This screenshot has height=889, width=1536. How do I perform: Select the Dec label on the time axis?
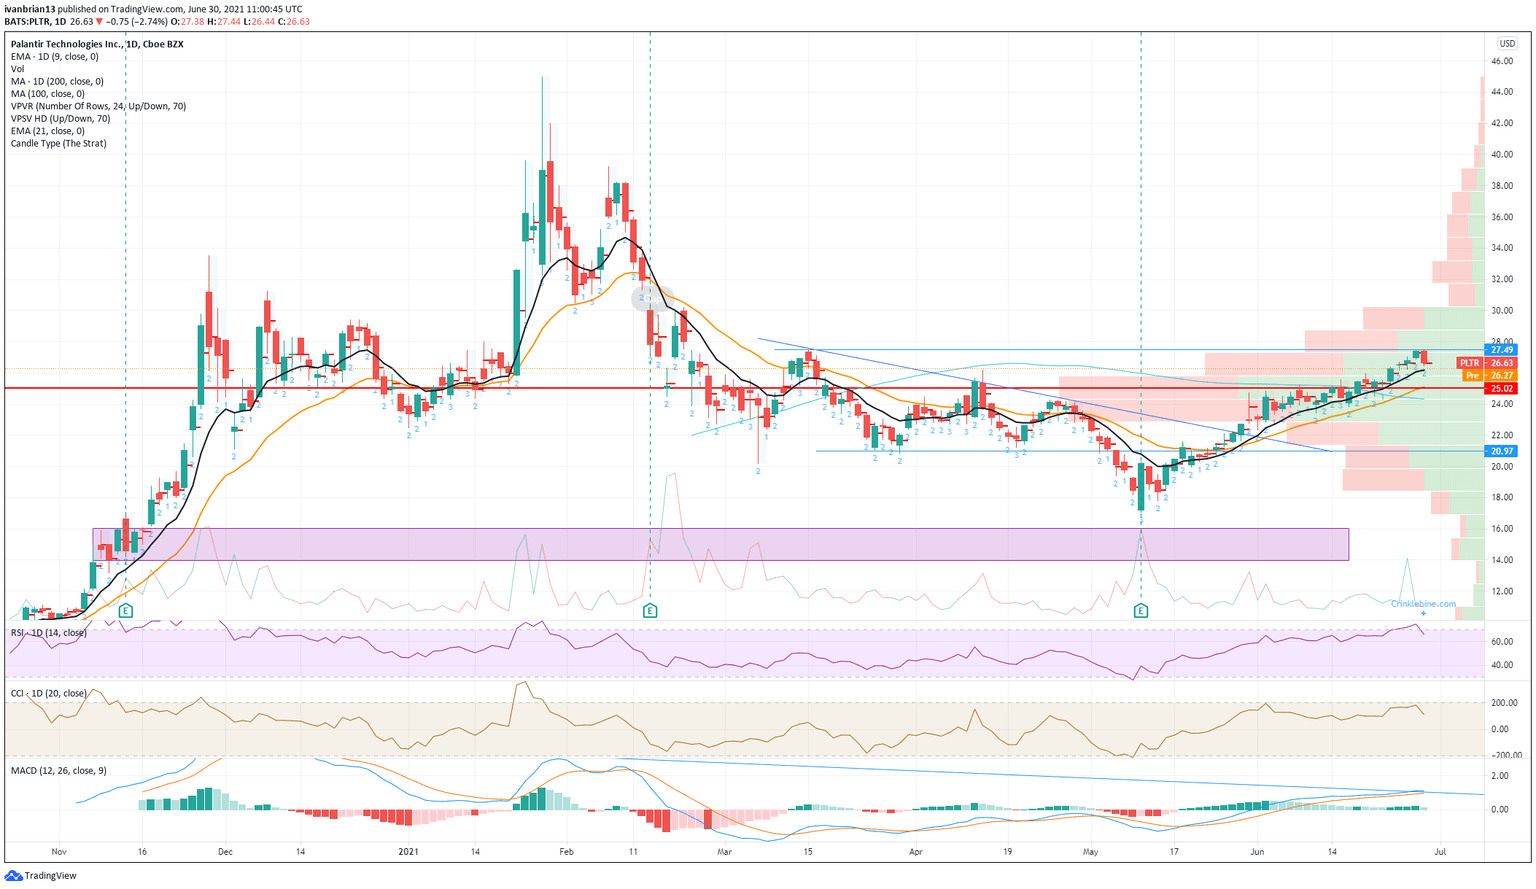(225, 852)
